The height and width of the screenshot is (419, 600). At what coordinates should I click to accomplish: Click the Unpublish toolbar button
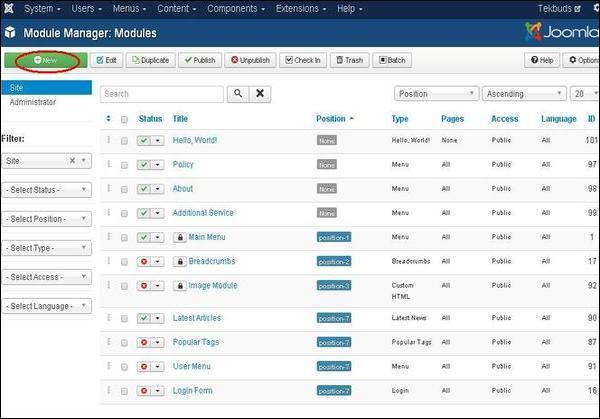click(x=250, y=60)
